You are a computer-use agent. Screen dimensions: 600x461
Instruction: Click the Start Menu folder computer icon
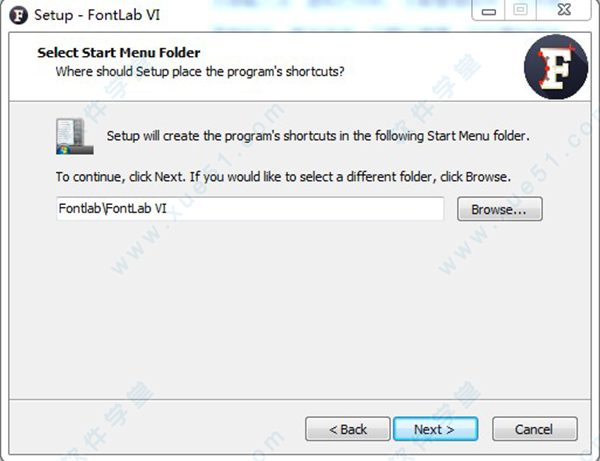(75, 136)
